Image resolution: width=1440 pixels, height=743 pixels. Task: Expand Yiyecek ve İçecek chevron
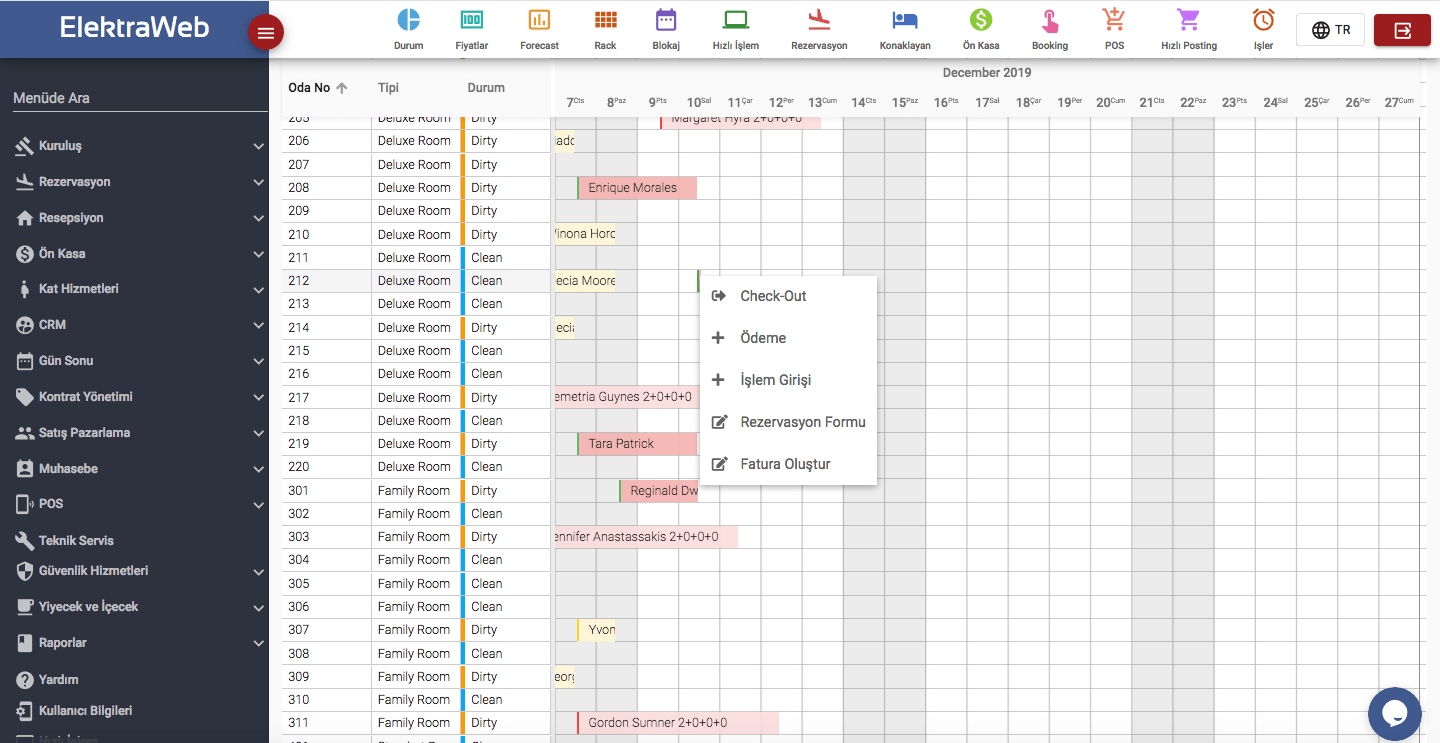pos(258,607)
